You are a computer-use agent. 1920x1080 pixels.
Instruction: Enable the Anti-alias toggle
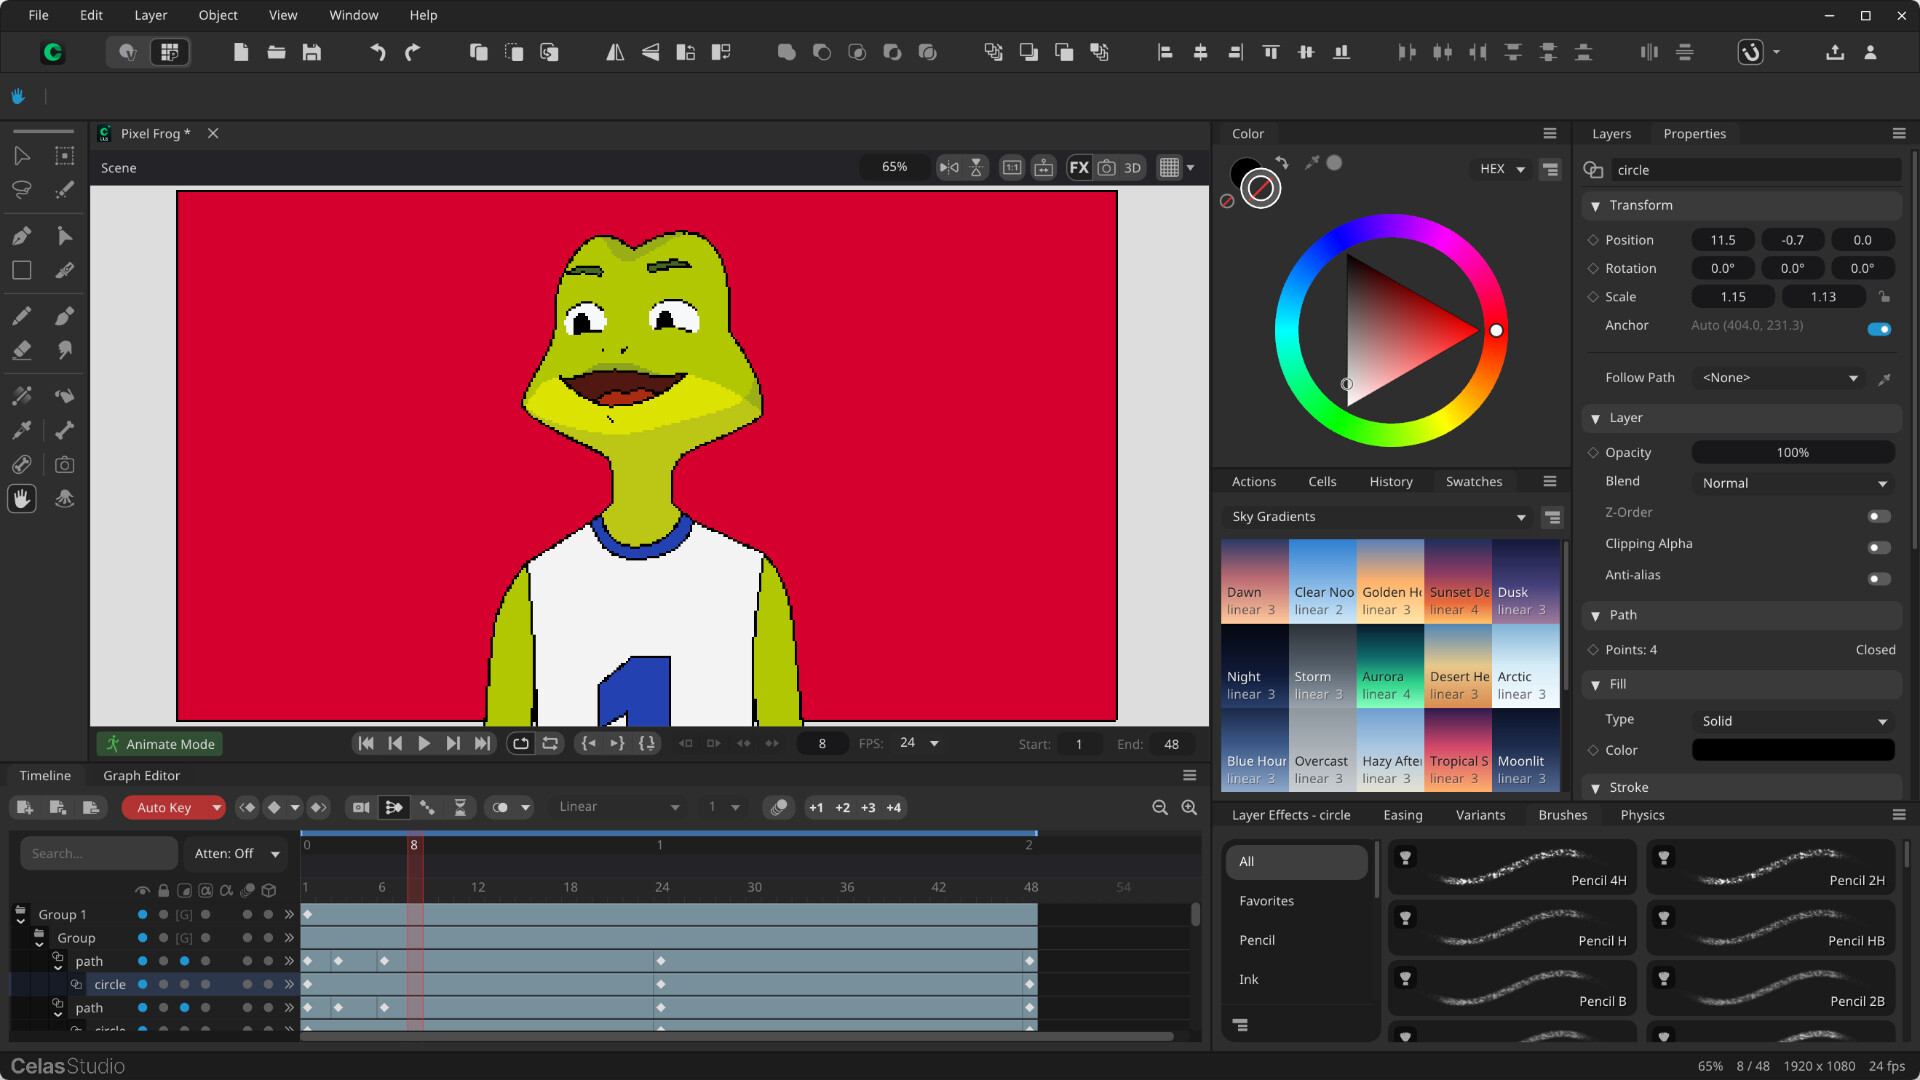tap(1879, 578)
